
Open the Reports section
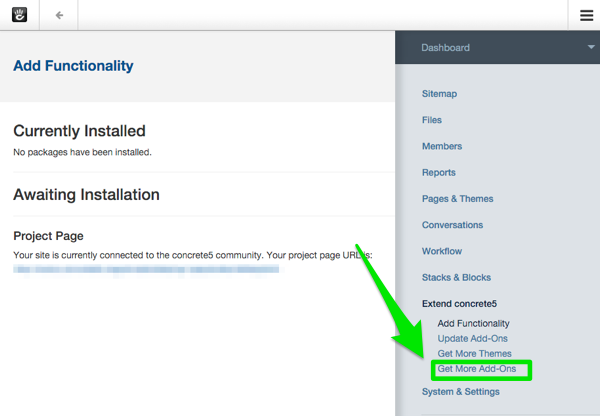point(439,173)
